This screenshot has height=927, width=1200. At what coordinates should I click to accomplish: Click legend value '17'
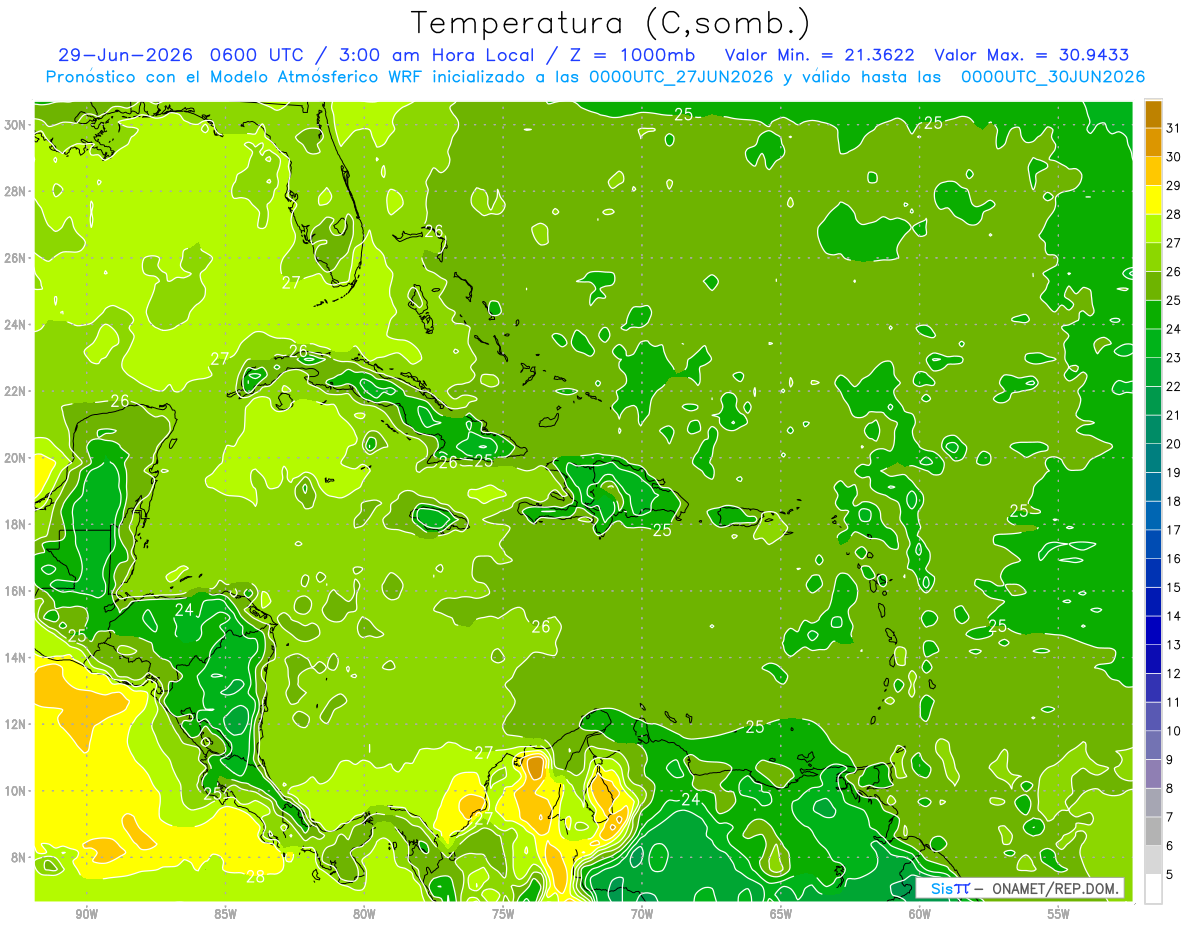[x=1174, y=530]
